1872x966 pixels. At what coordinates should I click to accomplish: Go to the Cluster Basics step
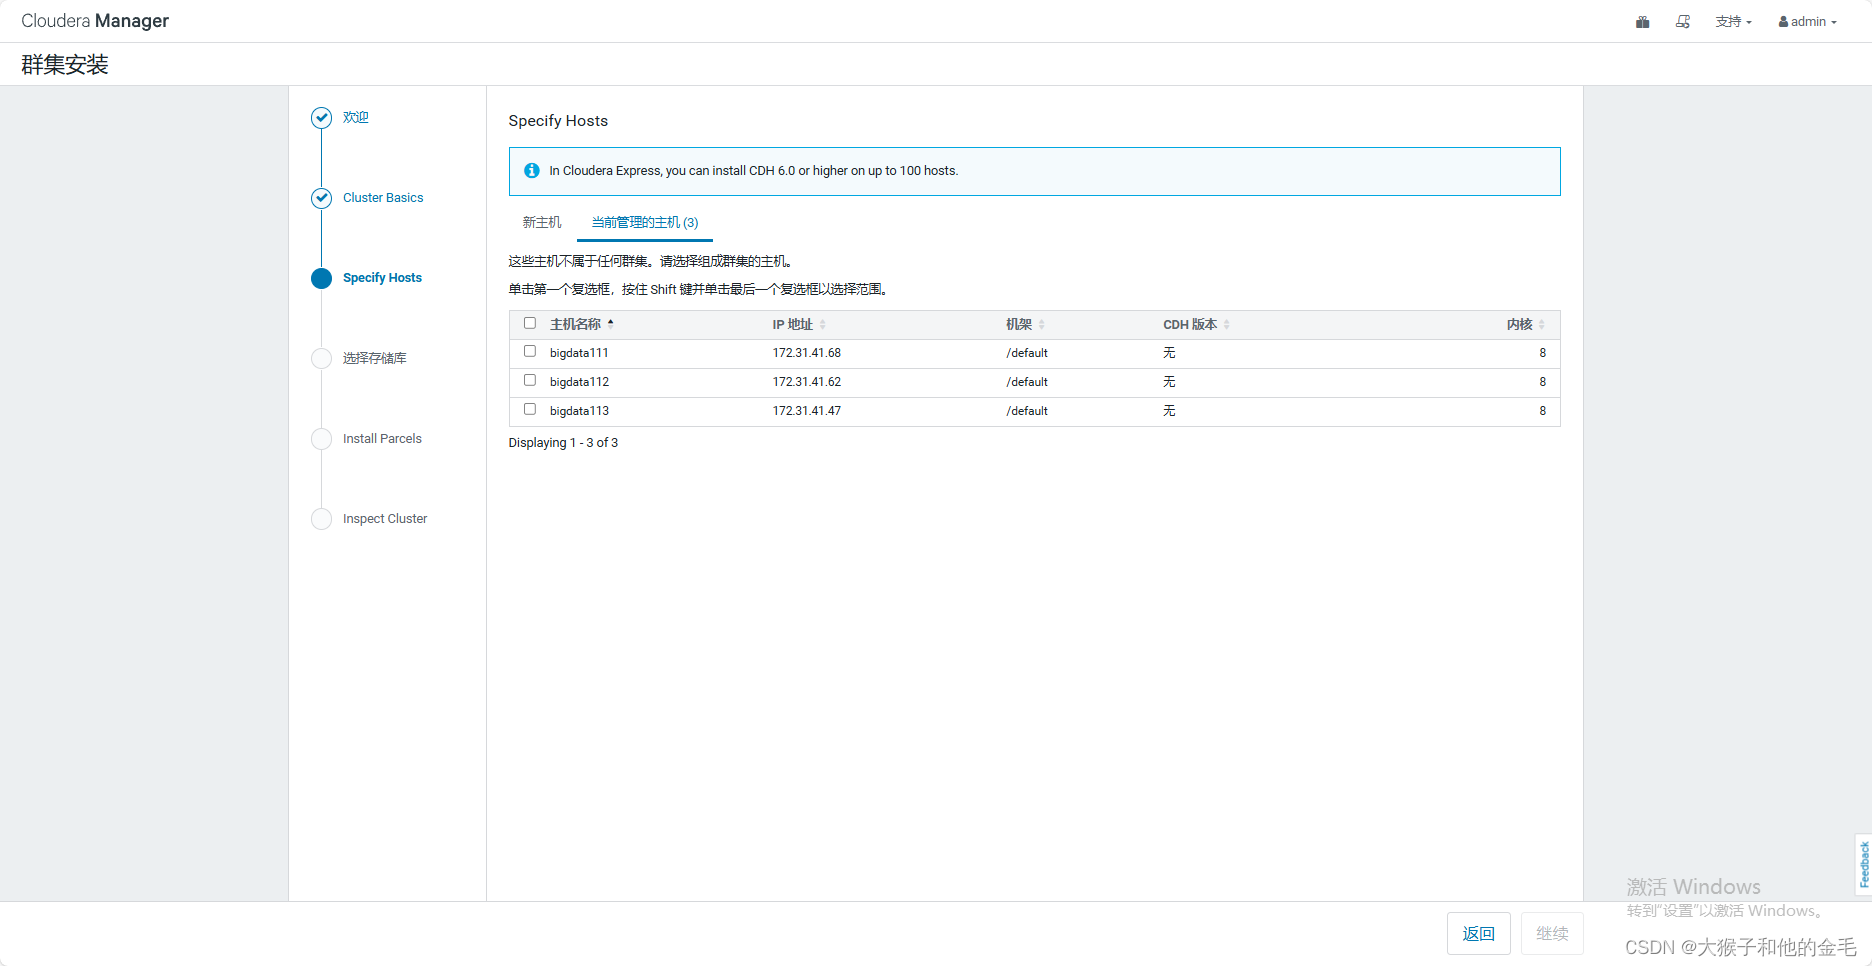(383, 198)
